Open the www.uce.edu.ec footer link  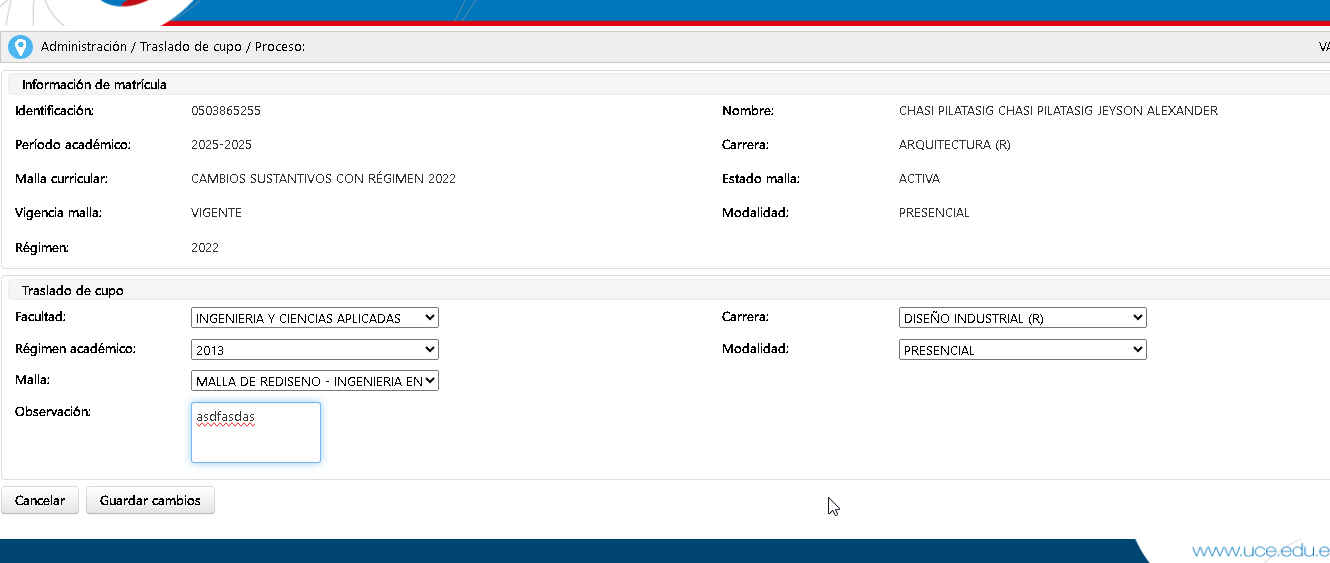click(x=1260, y=551)
